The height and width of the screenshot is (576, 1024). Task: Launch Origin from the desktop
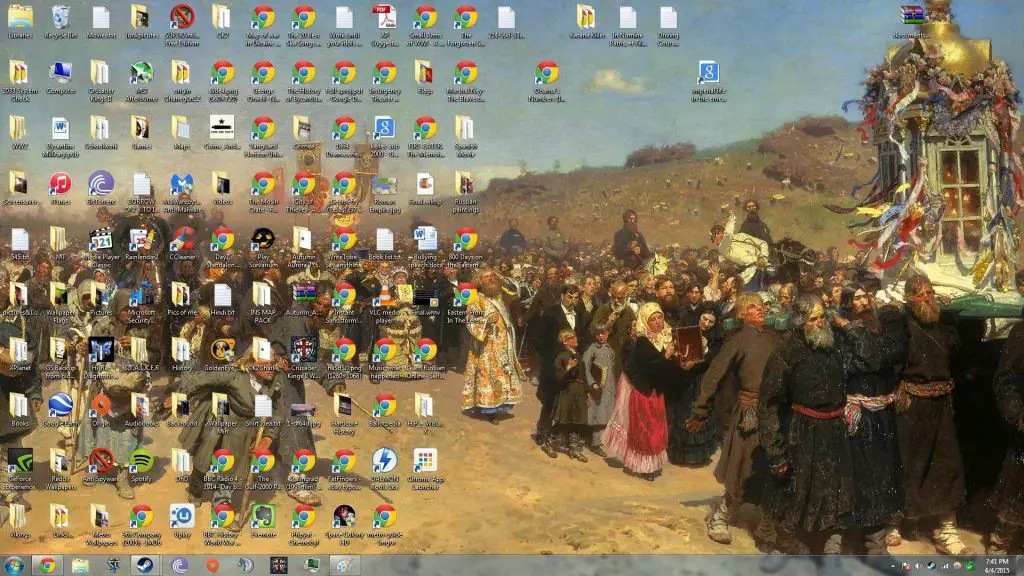101,411
